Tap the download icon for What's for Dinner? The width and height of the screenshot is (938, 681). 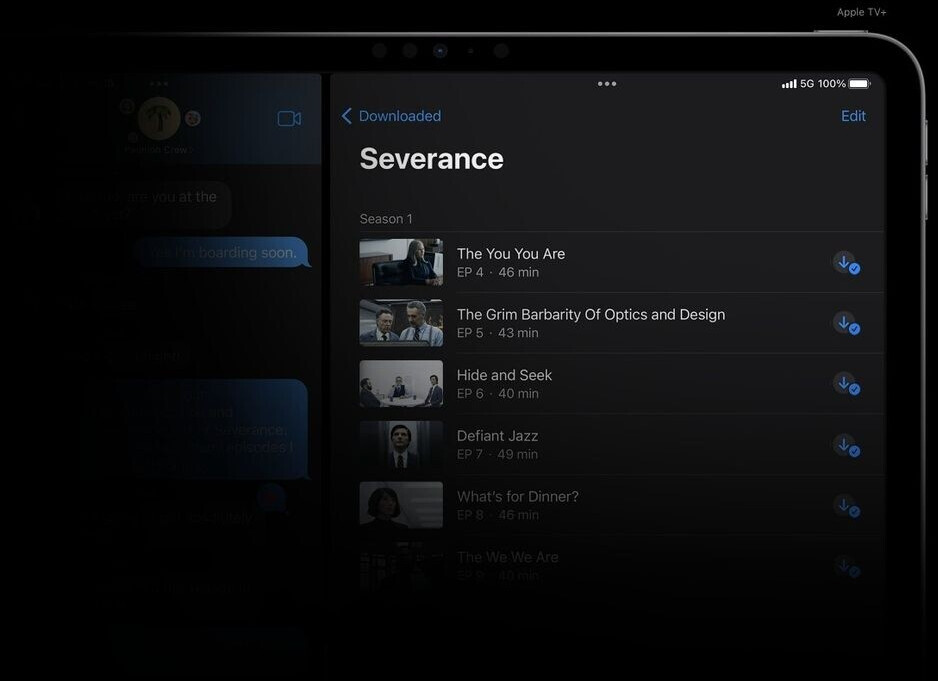(x=846, y=506)
